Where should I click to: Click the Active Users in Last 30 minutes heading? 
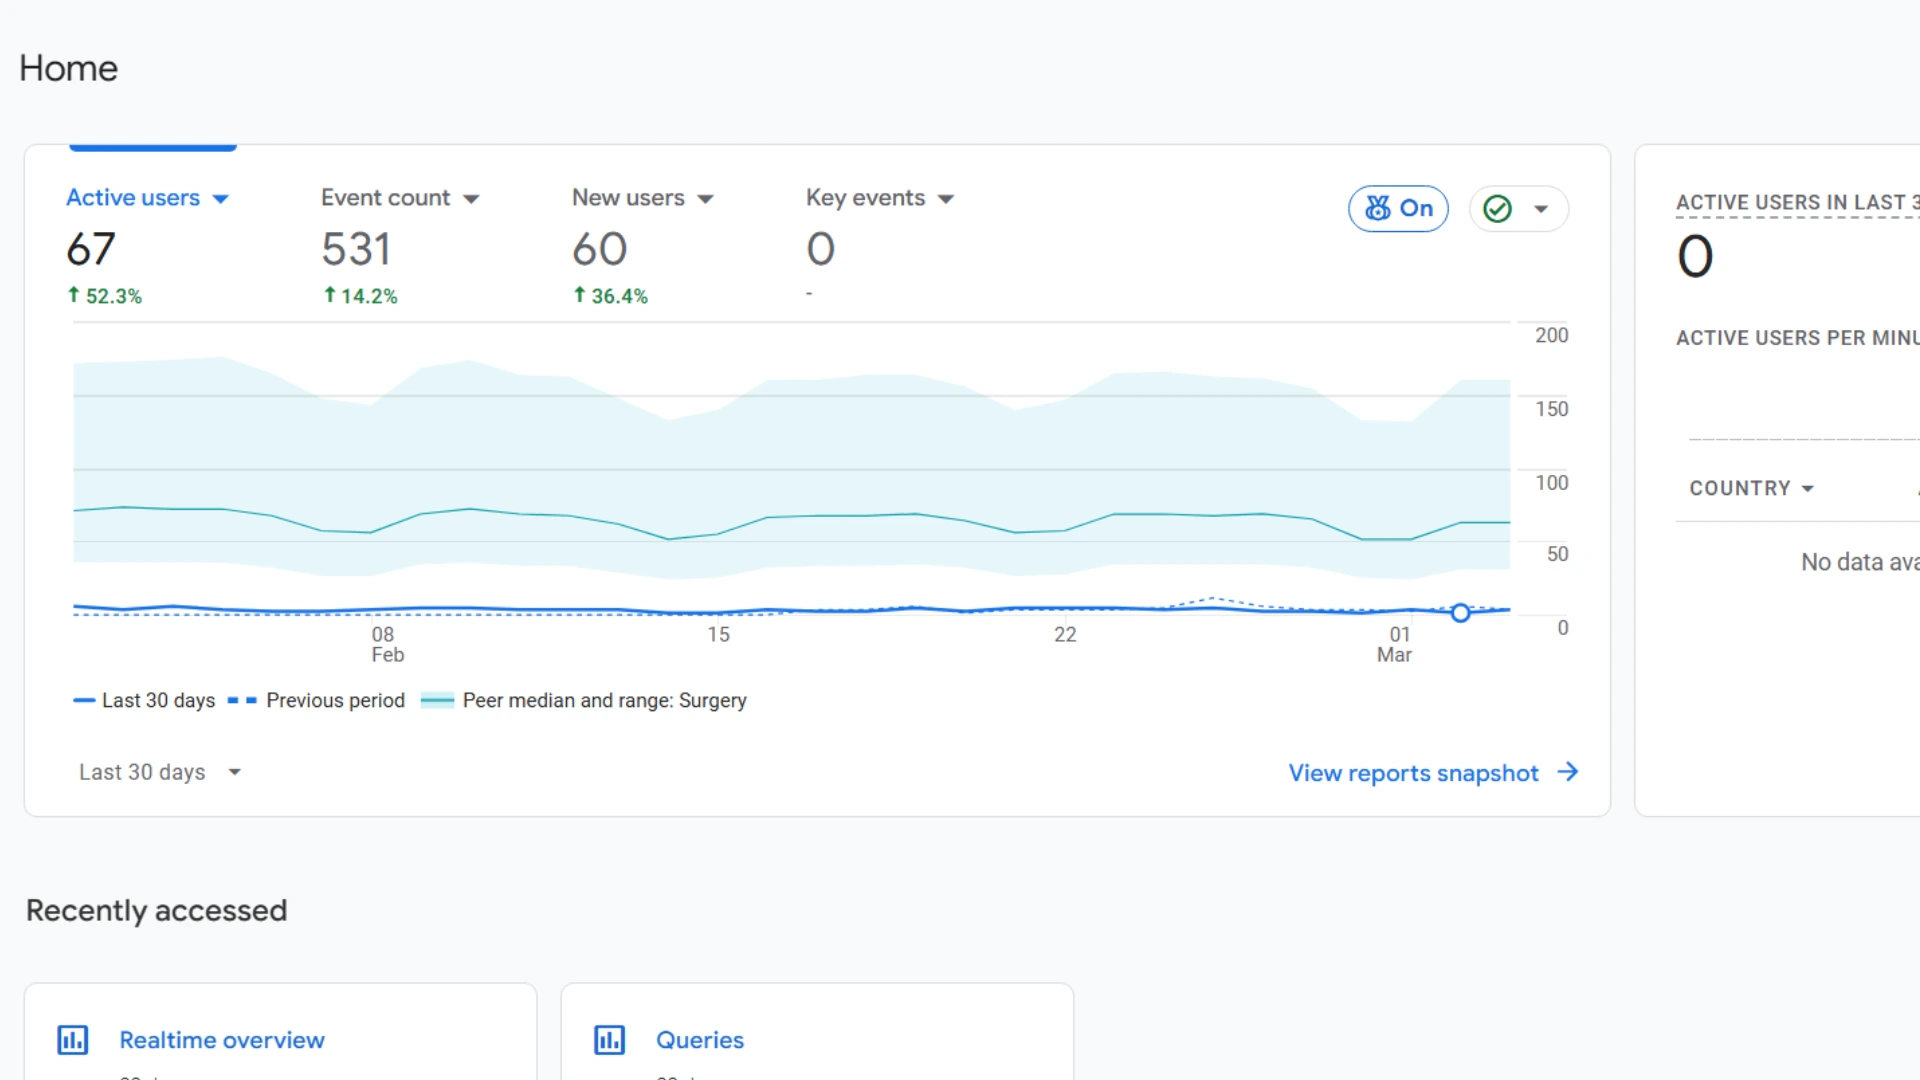[x=1797, y=203]
